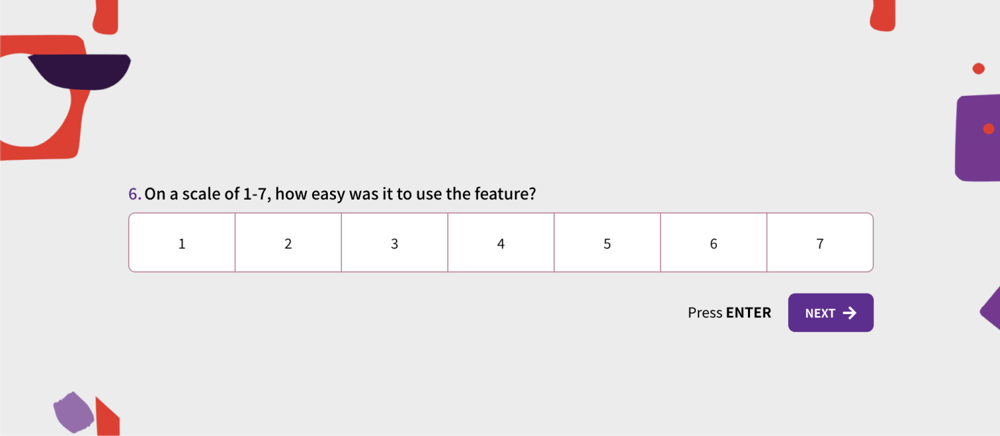Click the "Press ENTER" hint text
The image size is (1000, 436).
pos(729,313)
